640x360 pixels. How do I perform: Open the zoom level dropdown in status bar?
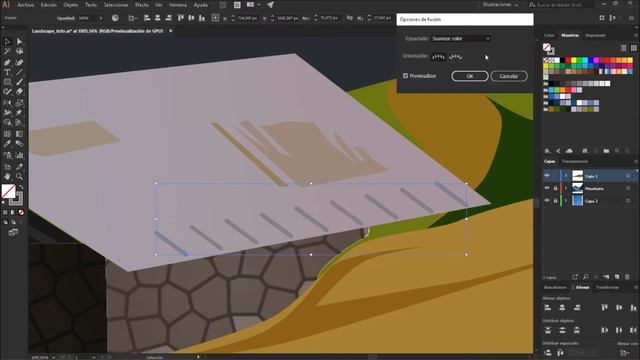click(53, 357)
